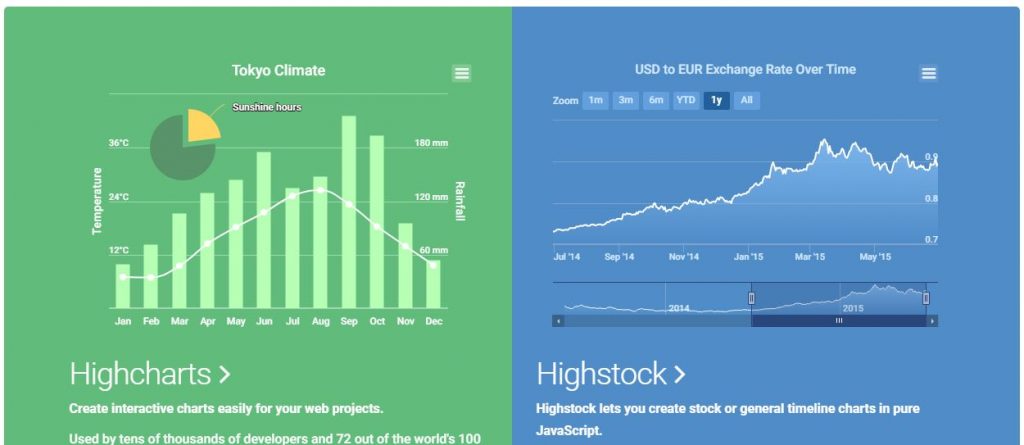This screenshot has height=445, width=1024.
Task: Select the All zoom option
Action: coord(746,100)
